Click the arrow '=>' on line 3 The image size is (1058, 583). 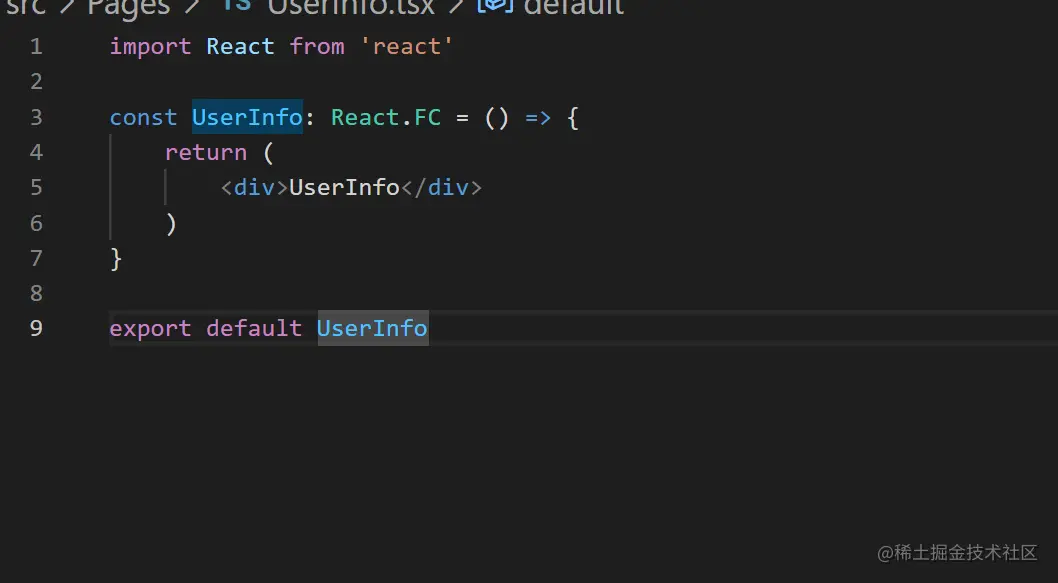click(x=538, y=117)
